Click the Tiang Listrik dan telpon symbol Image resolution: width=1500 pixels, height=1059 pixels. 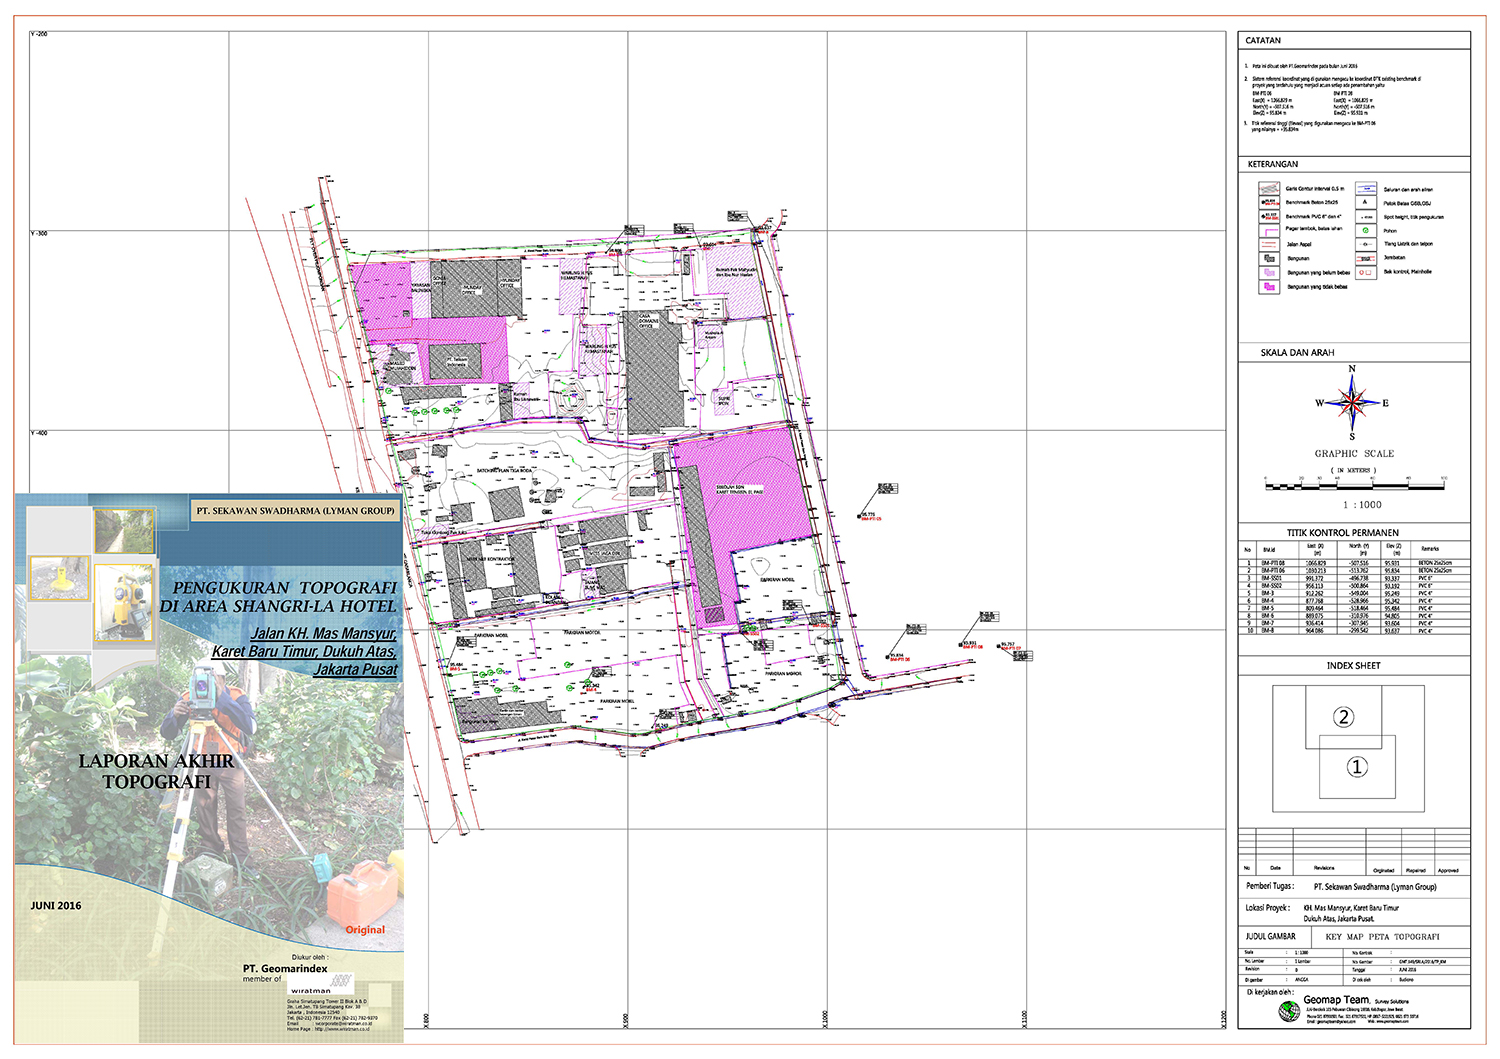pyautogui.click(x=1366, y=244)
